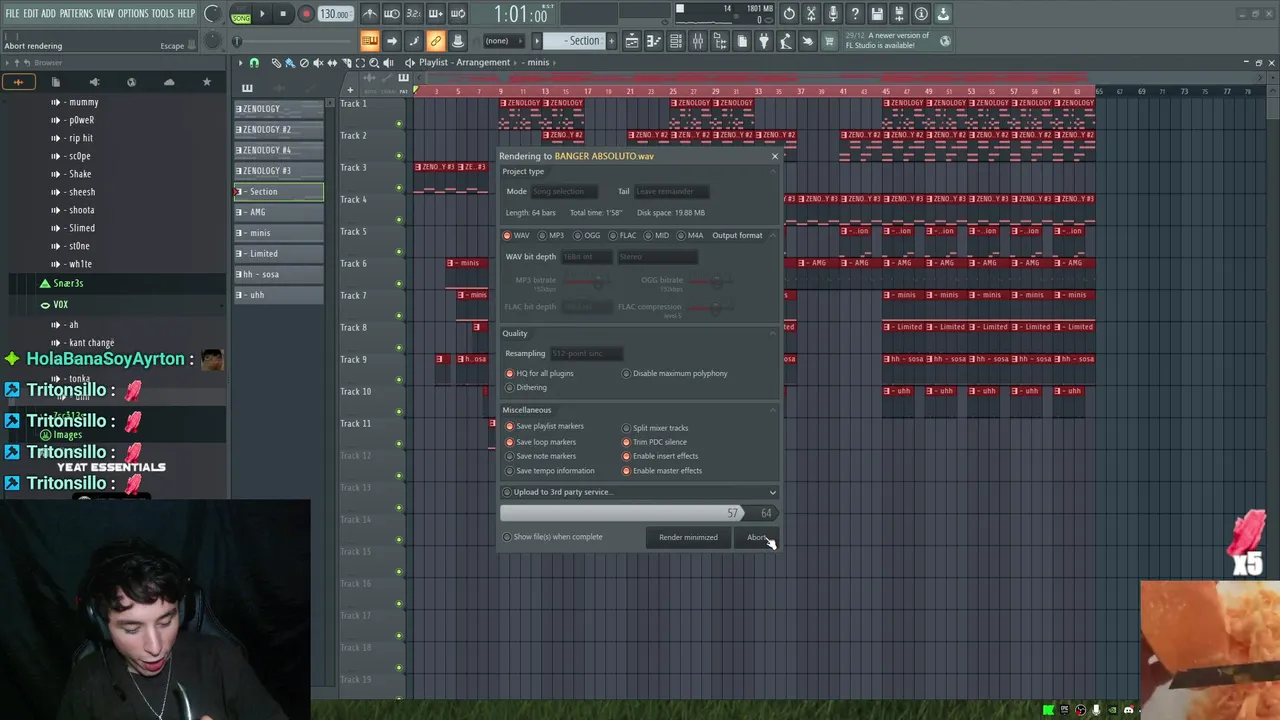This screenshot has width=1280, height=720.
Task: Toggle the recording countdown icon
Action: [x=413, y=14]
